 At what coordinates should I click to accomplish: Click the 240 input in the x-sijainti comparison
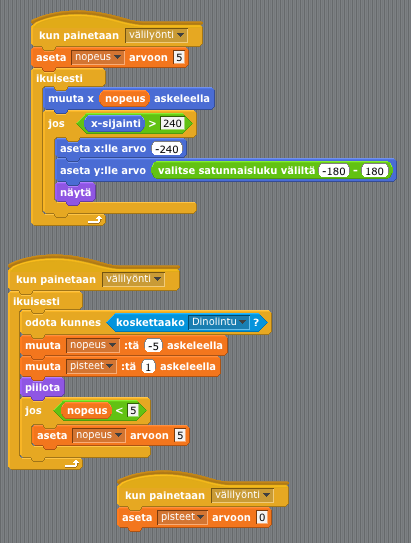[x=172, y=124]
